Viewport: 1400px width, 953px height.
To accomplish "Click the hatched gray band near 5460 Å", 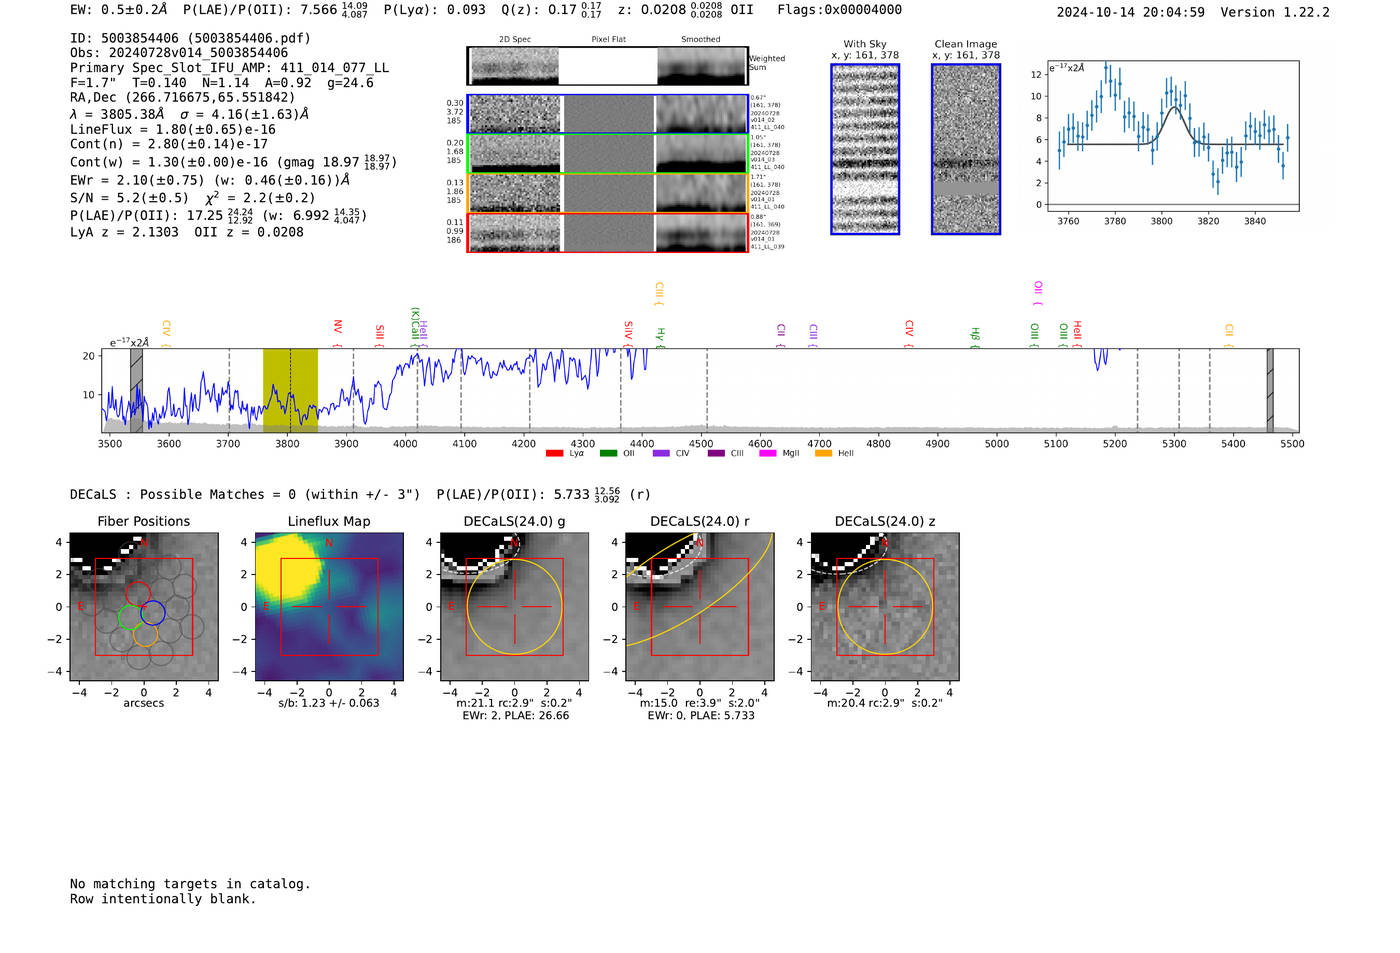I will coord(1270,390).
